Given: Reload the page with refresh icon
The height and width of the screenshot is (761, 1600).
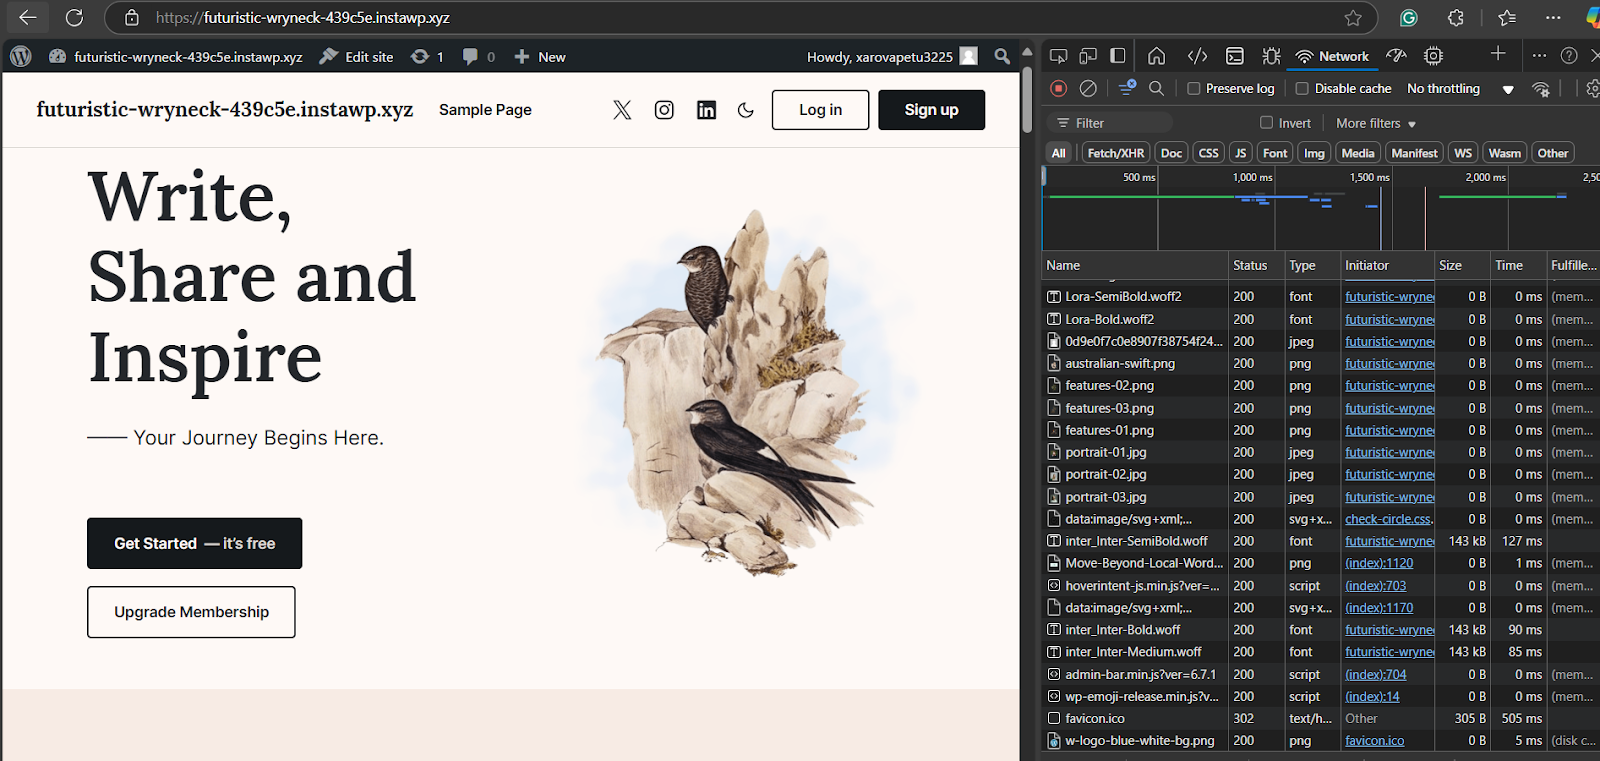Looking at the screenshot, I should coord(74,17).
